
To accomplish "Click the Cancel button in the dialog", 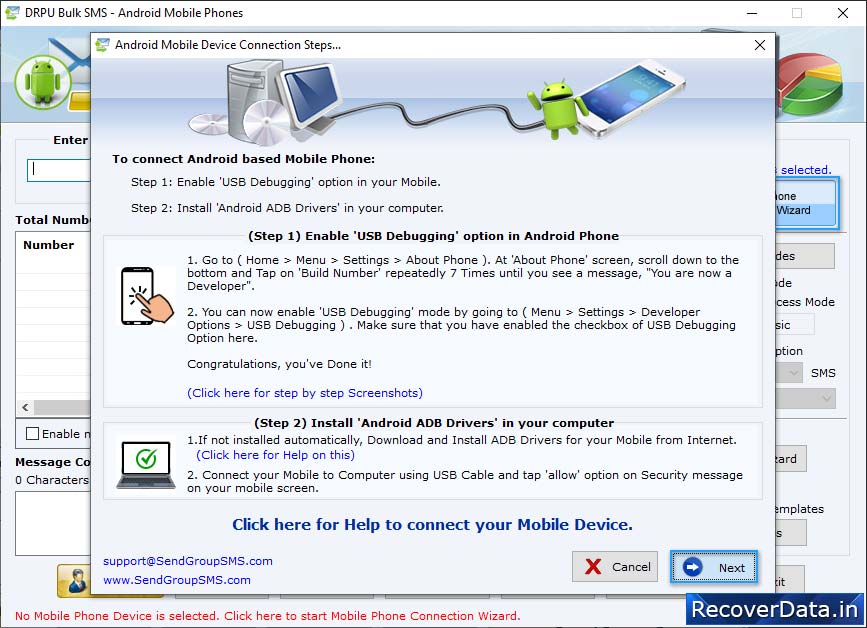I will click(x=615, y=567).
